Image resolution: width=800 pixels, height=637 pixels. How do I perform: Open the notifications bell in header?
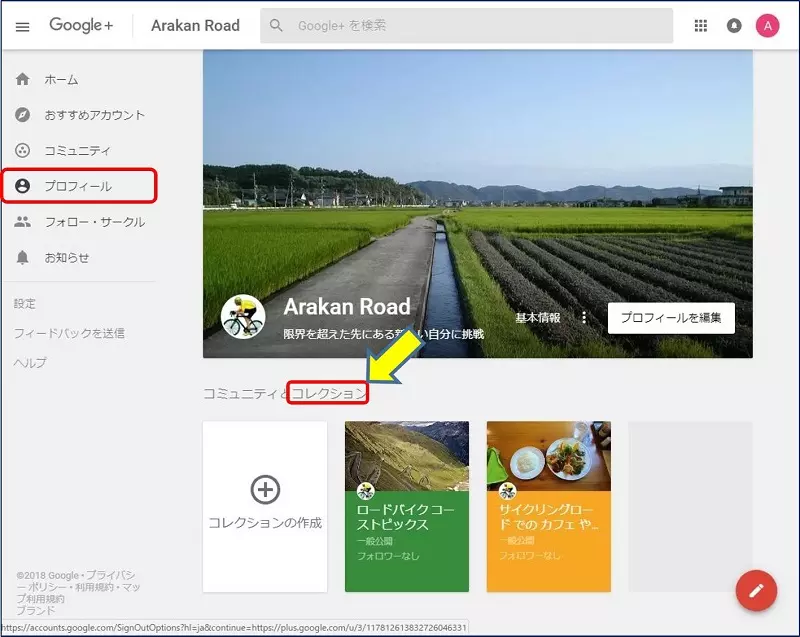(x=734, y=26)
